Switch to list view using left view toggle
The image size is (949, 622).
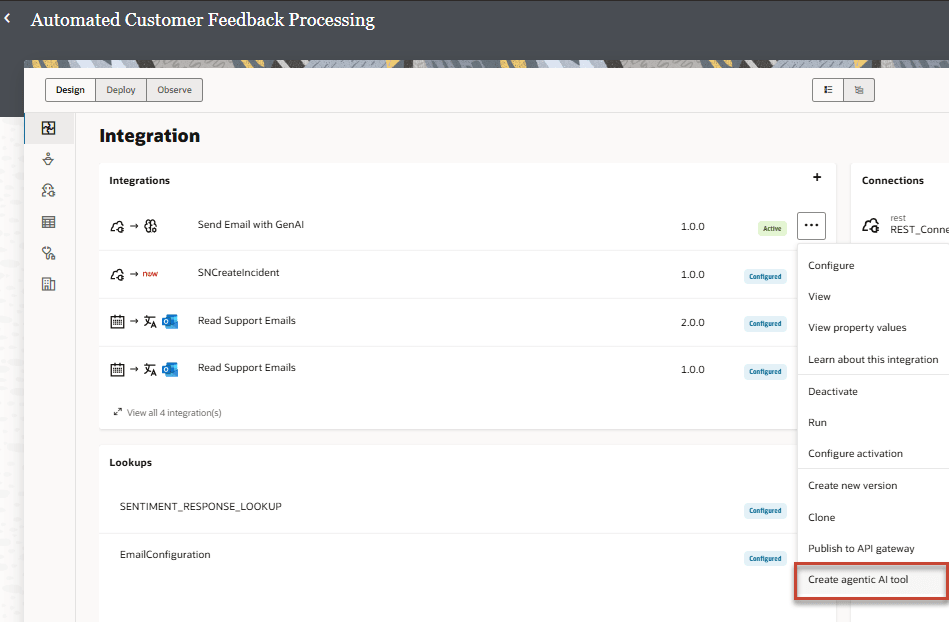pyautogui.click(x=827, y=89)
